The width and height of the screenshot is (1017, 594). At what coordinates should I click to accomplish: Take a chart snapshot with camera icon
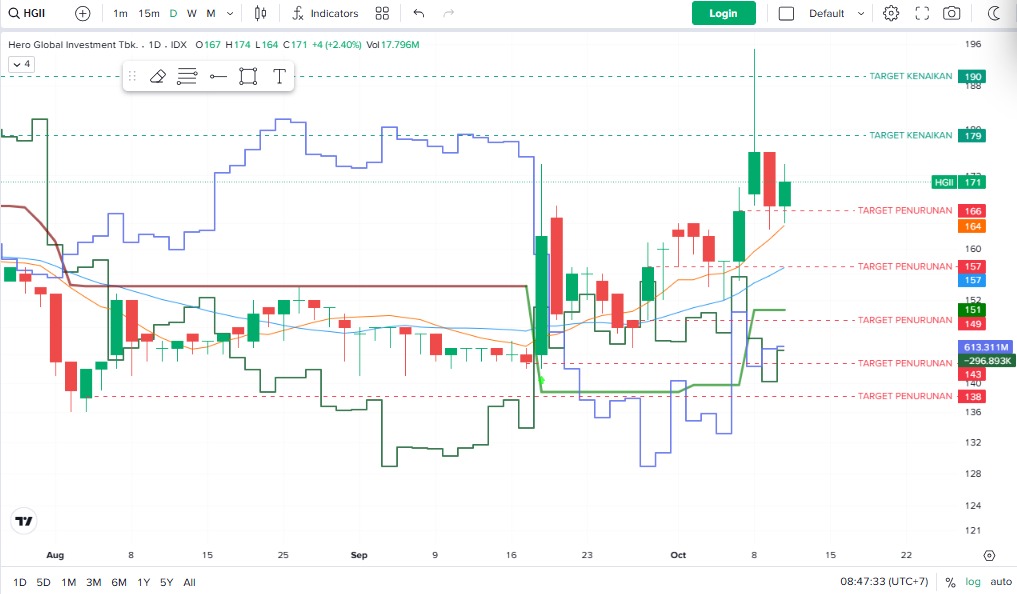[952, 14]
